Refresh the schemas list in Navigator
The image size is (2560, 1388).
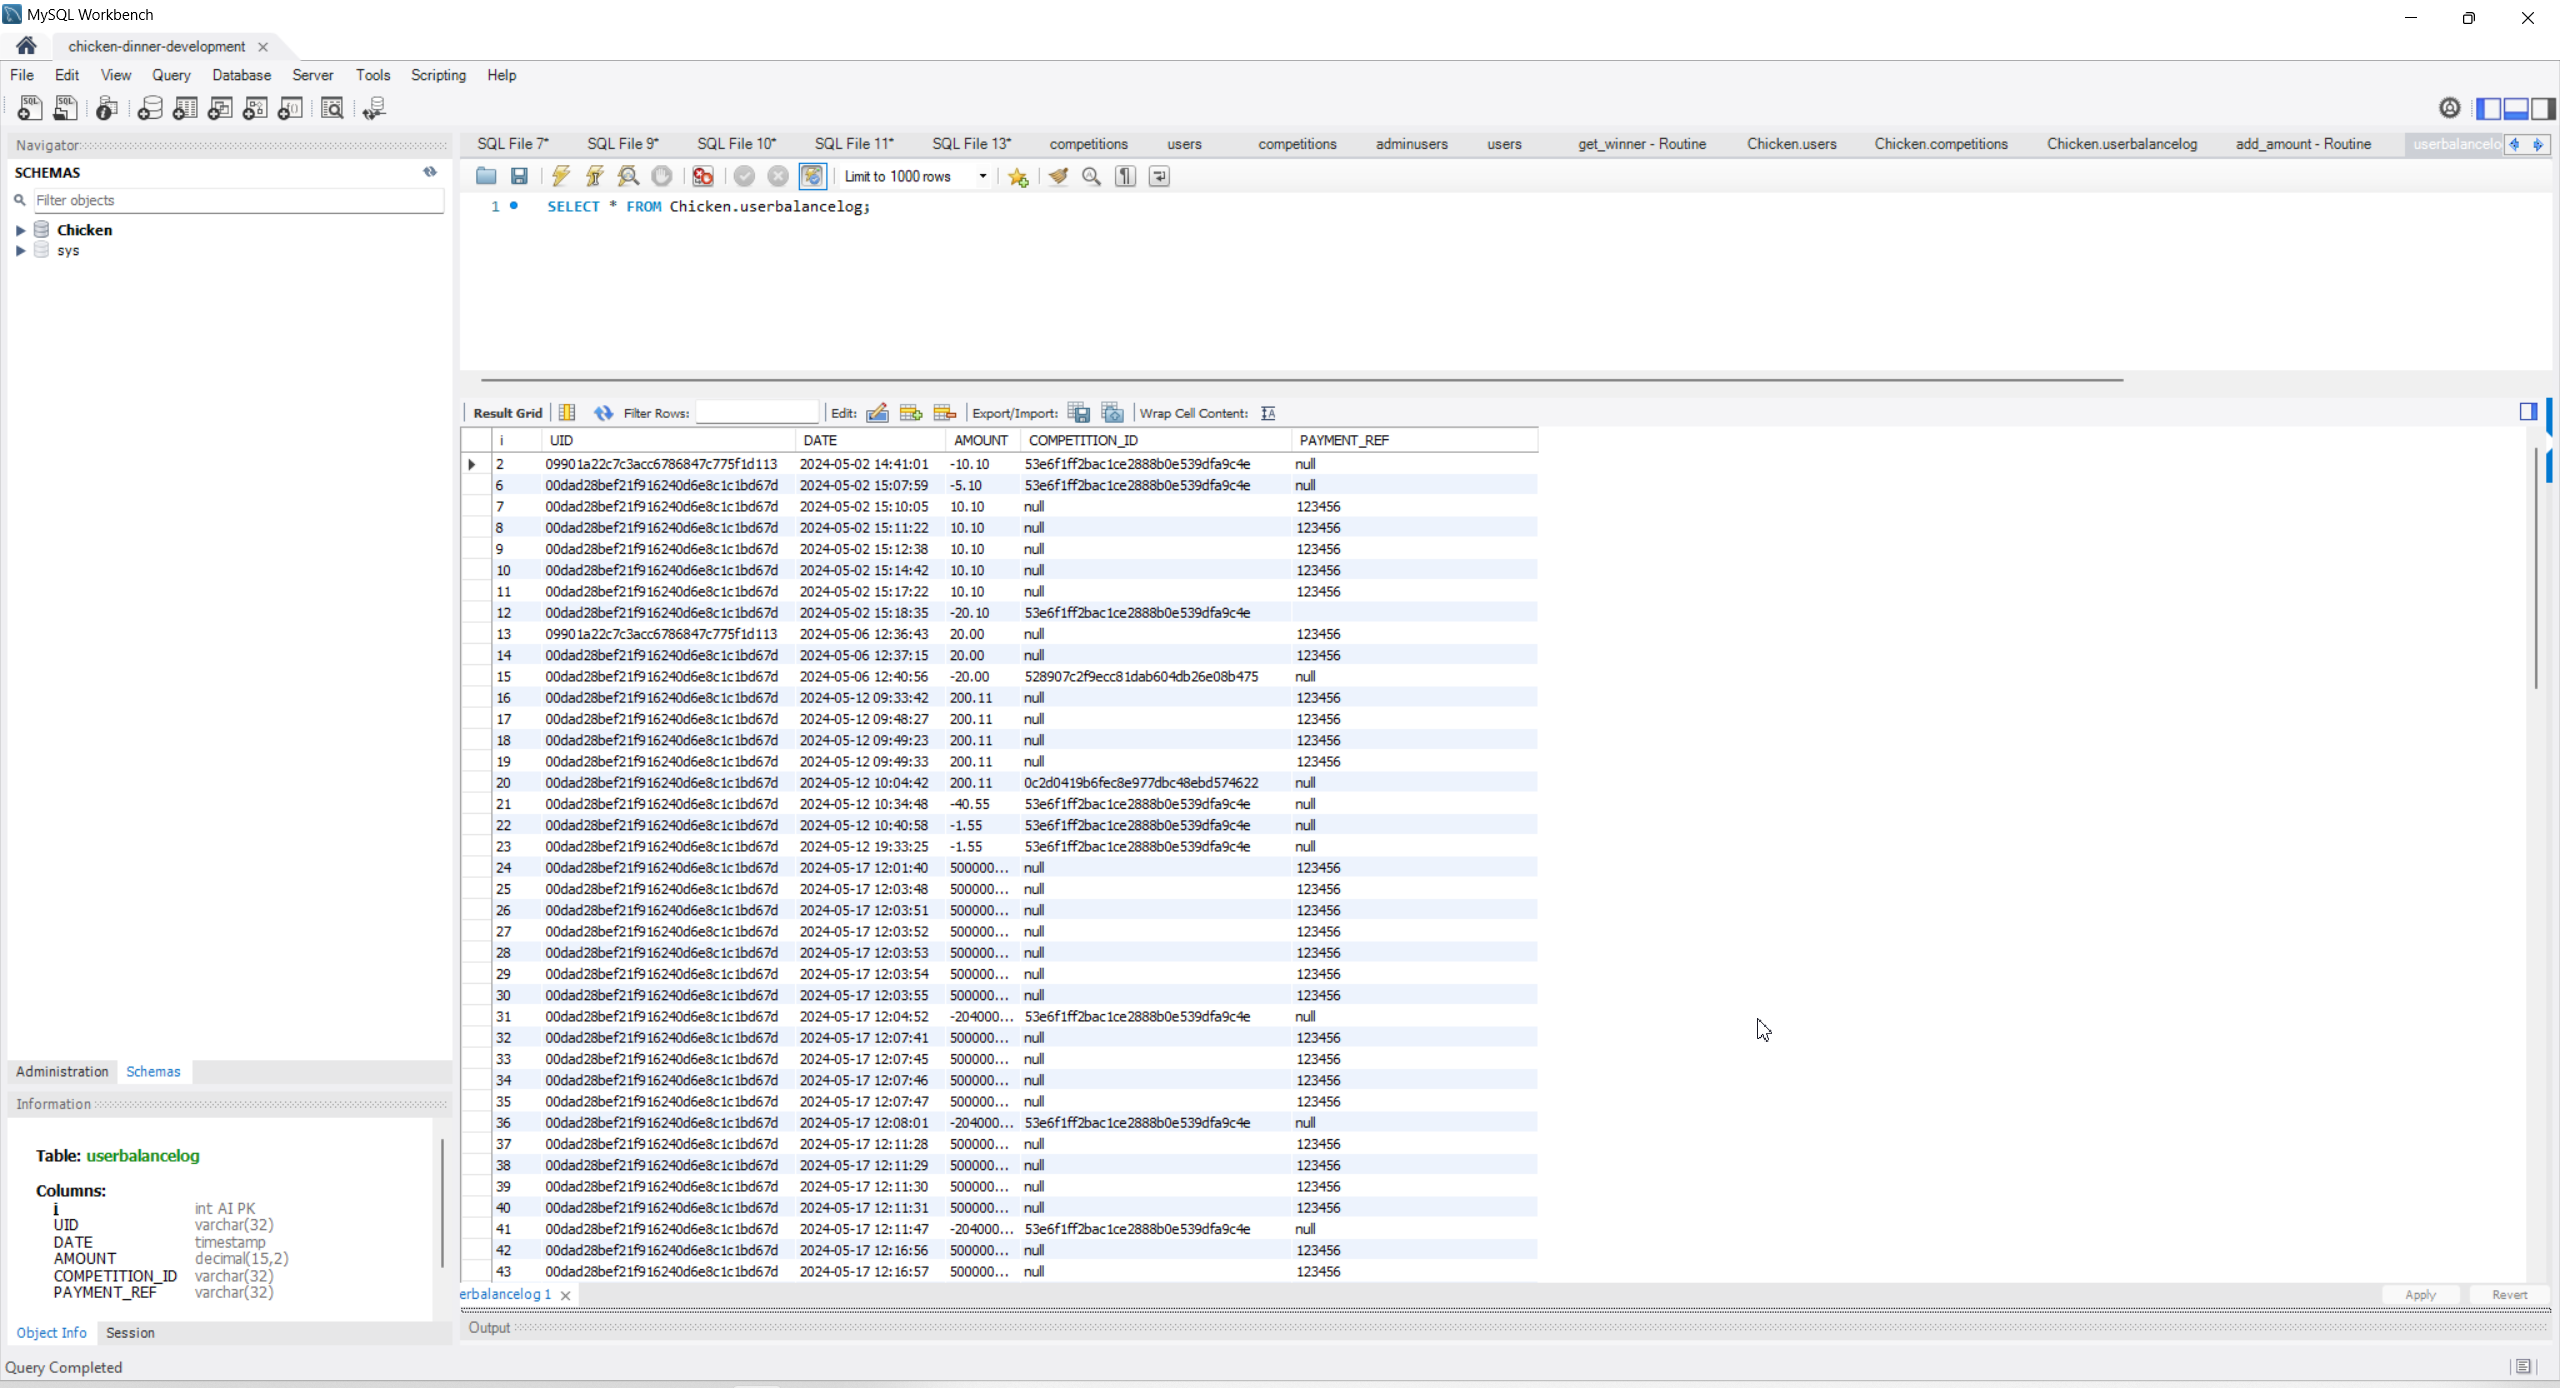pos(430,172)
